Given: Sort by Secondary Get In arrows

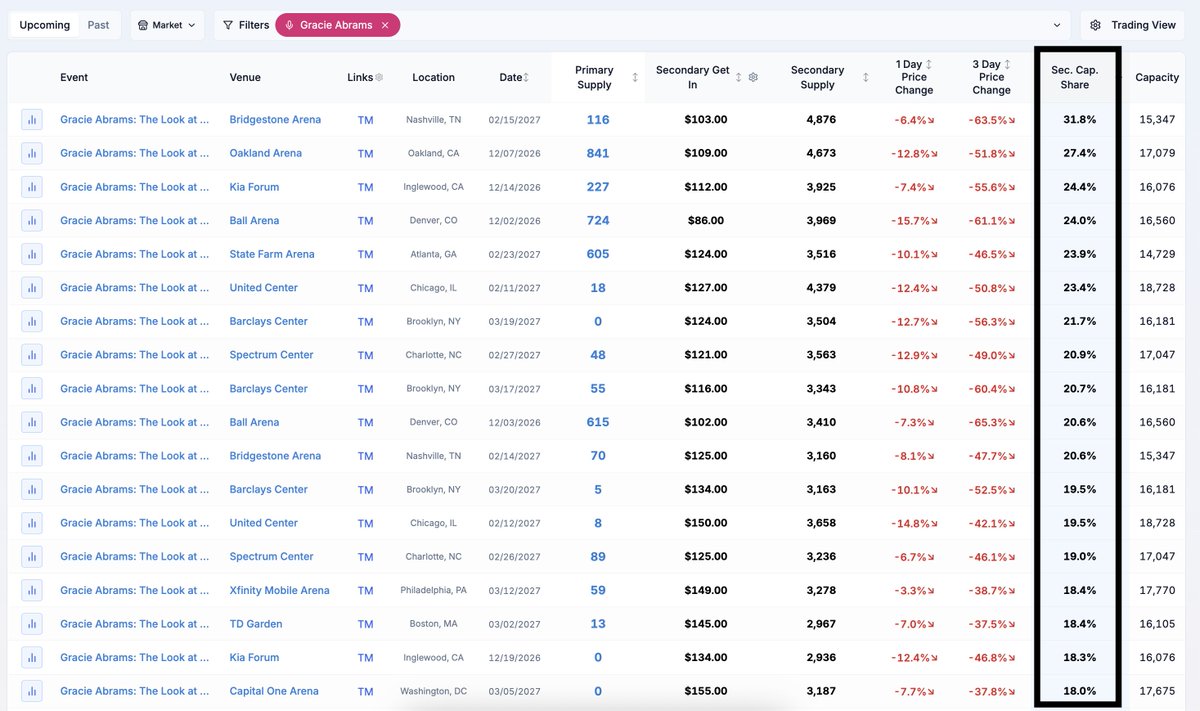Looking at the screenshot, I should 739,77.
